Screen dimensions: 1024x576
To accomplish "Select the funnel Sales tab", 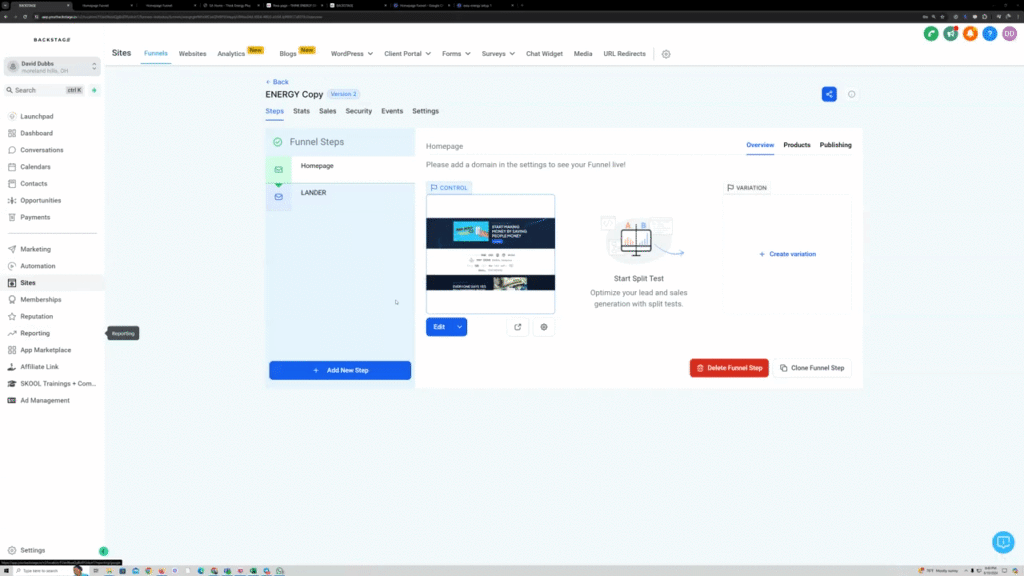I will (x=327, y=111).
